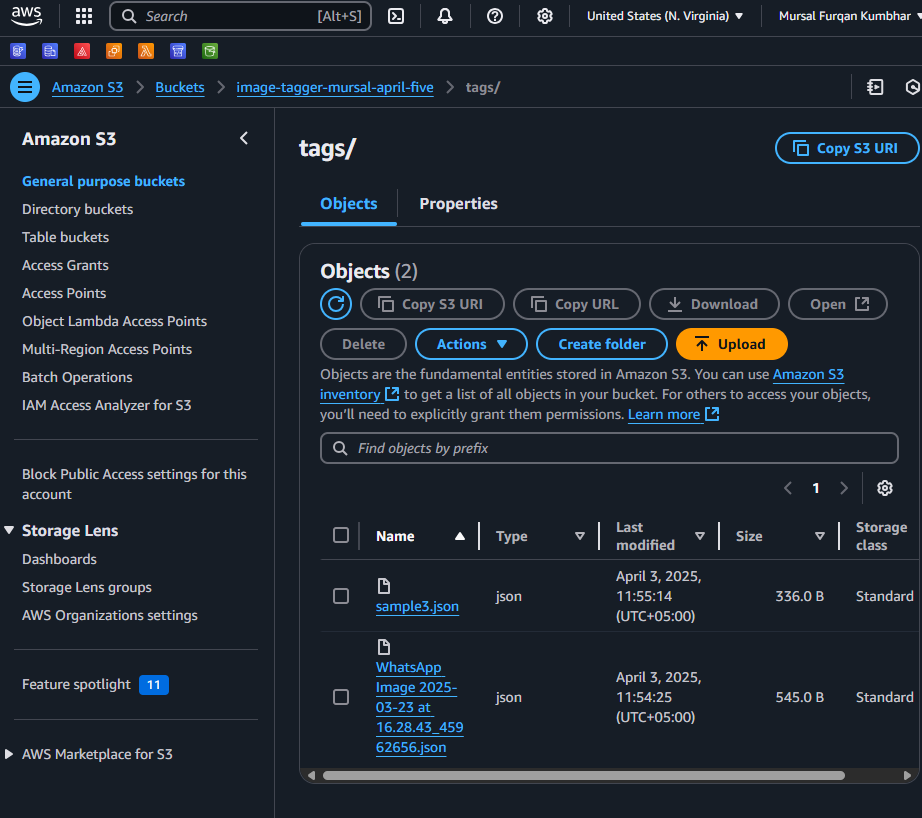Open the console settings gear in top bar
Viewport: 922px width, 818px height.
click(x=545, y=16)
